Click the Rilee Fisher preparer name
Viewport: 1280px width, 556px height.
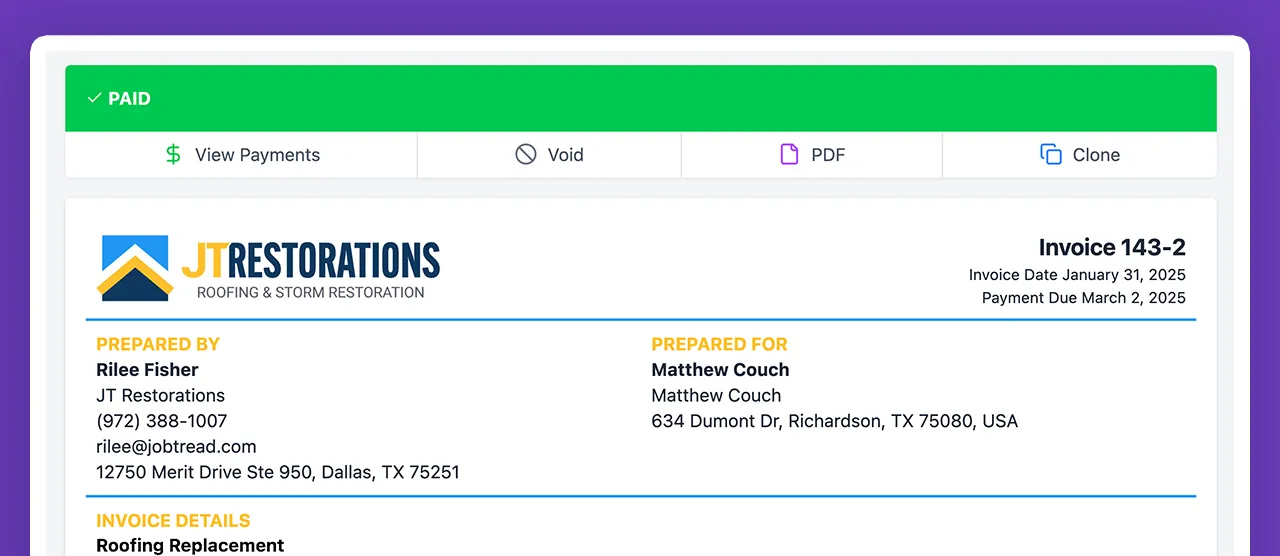147,370
